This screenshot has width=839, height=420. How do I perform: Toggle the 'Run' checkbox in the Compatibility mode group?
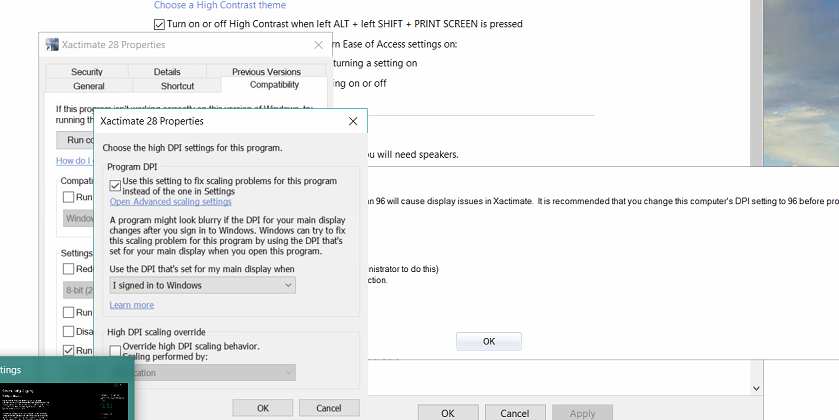tap(68, 197)
